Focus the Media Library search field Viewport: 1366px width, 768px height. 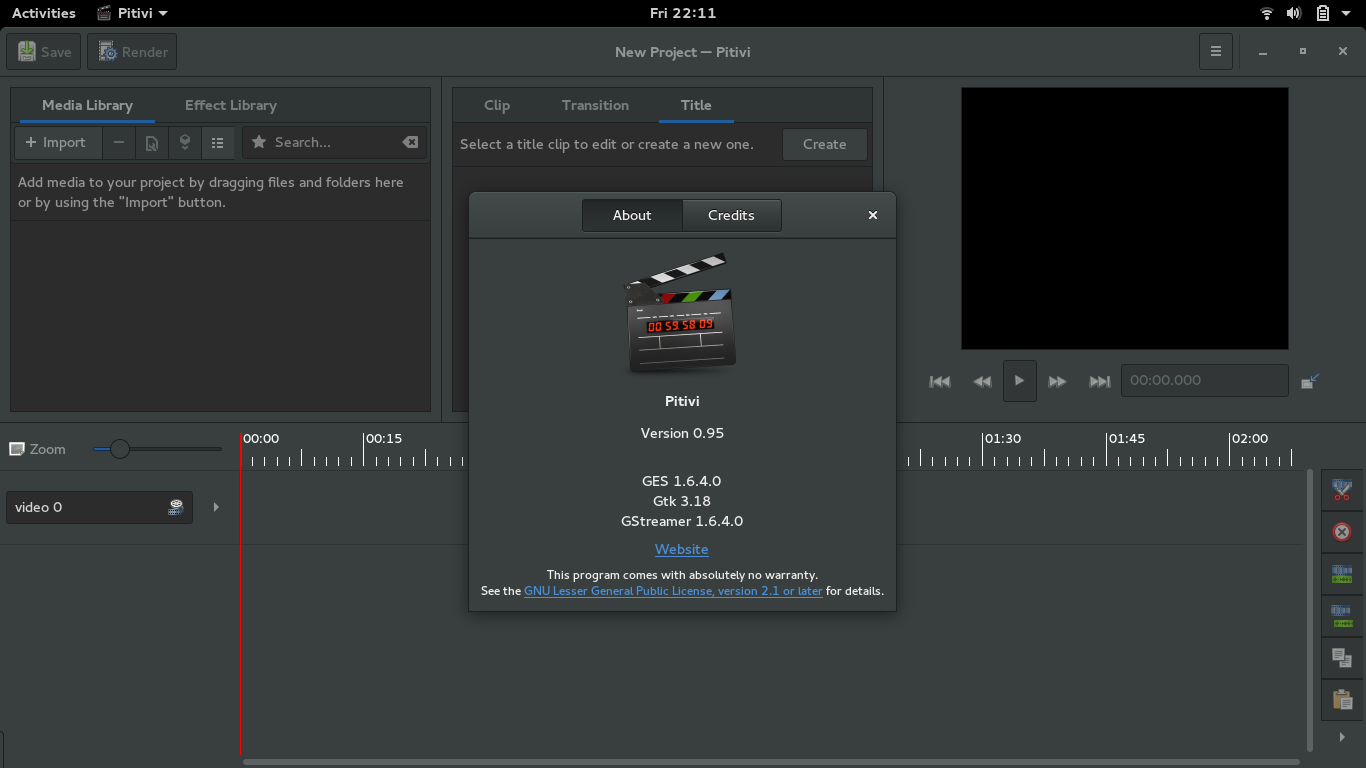334,143
